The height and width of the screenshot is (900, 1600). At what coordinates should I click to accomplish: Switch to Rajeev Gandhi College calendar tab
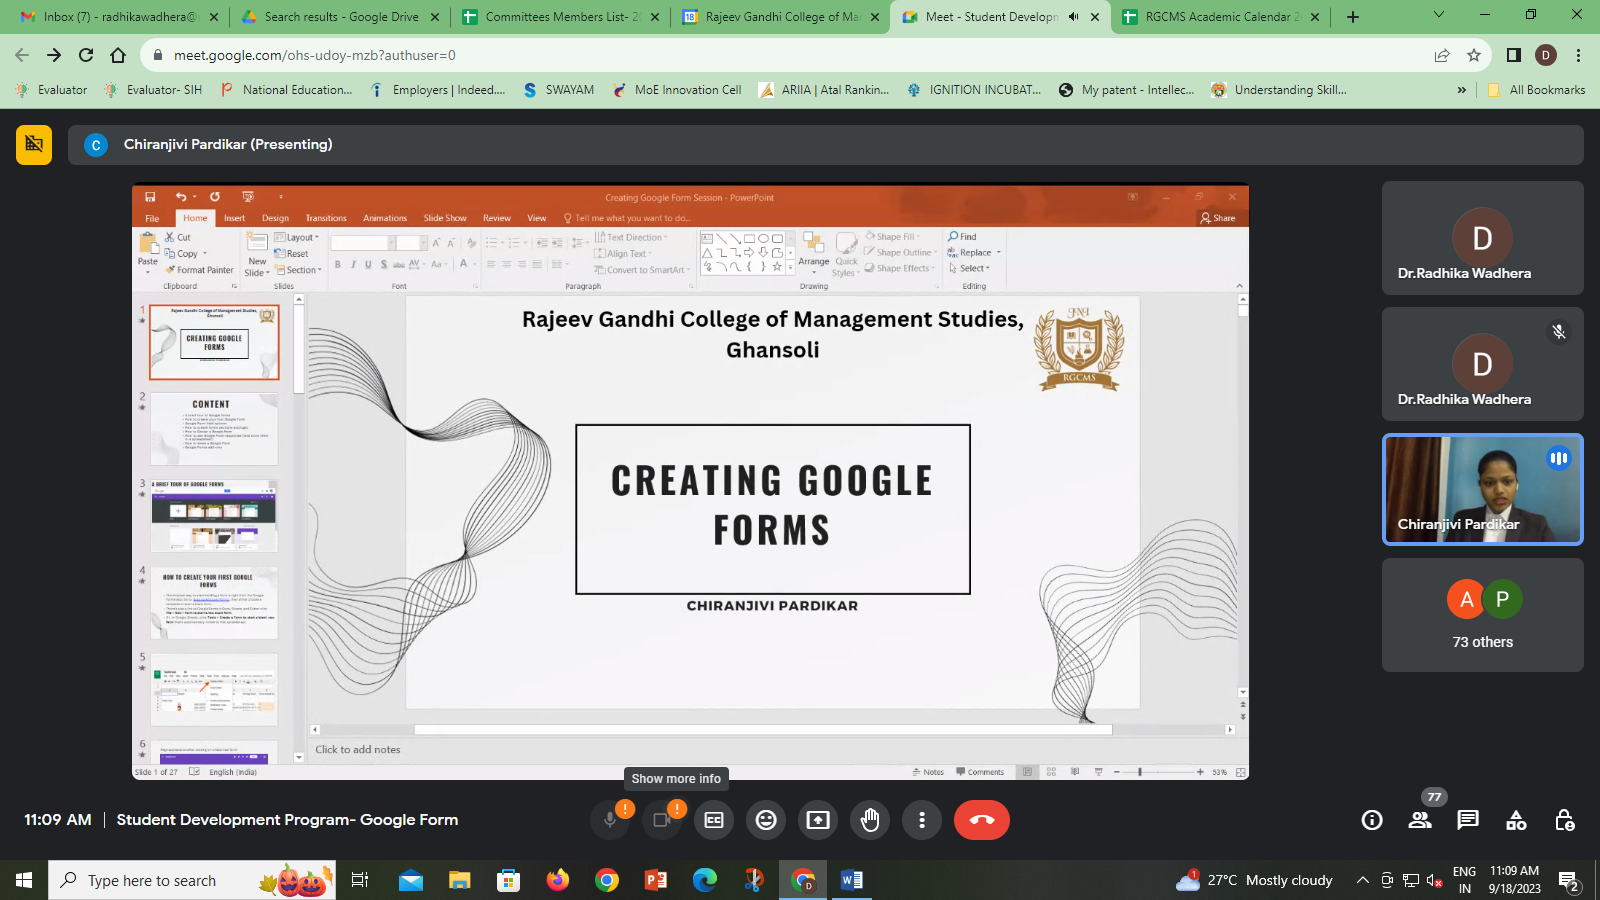point(782,17)
